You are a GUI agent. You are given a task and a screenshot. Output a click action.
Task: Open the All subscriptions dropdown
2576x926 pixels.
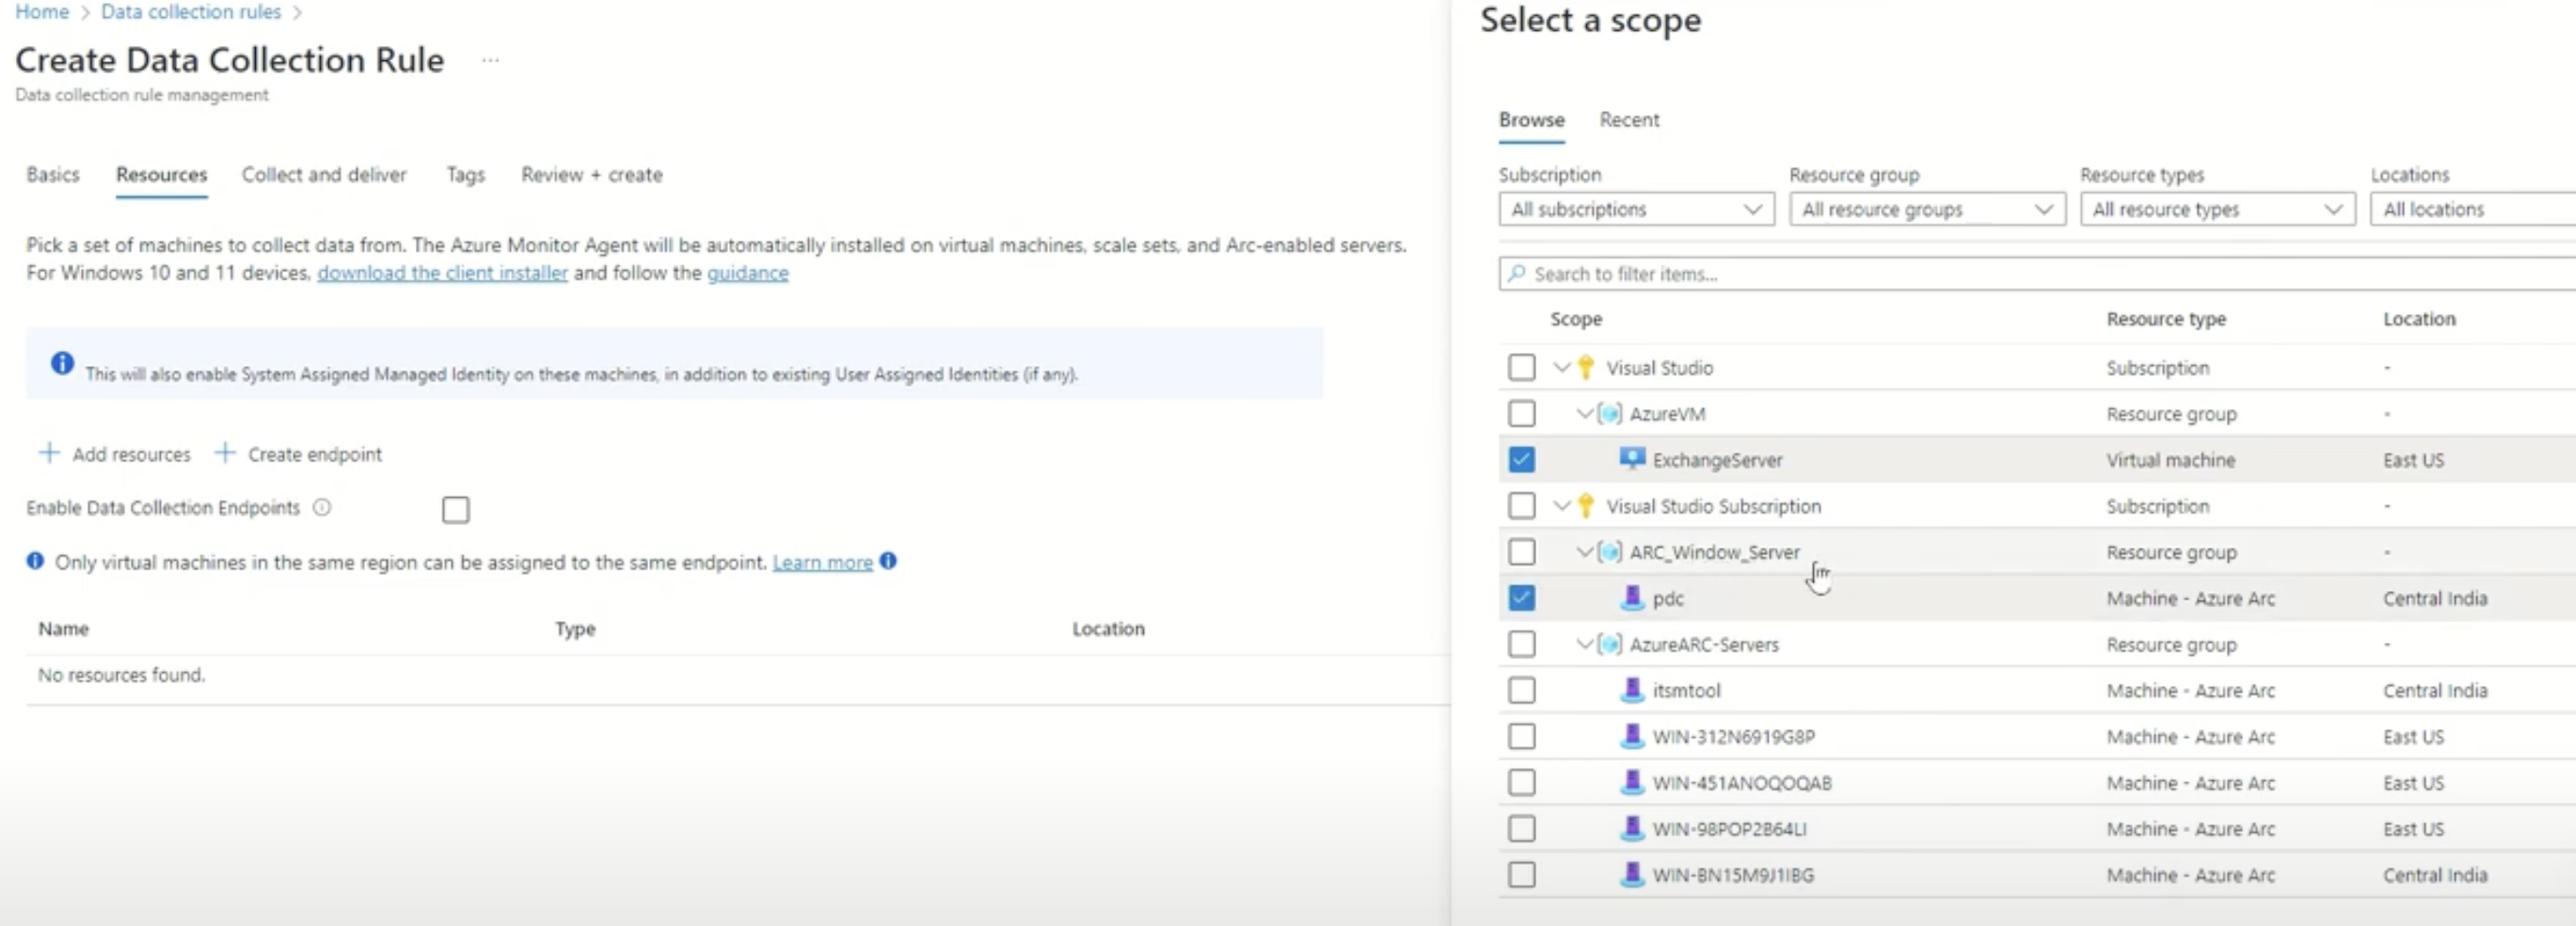[1636, 209]
